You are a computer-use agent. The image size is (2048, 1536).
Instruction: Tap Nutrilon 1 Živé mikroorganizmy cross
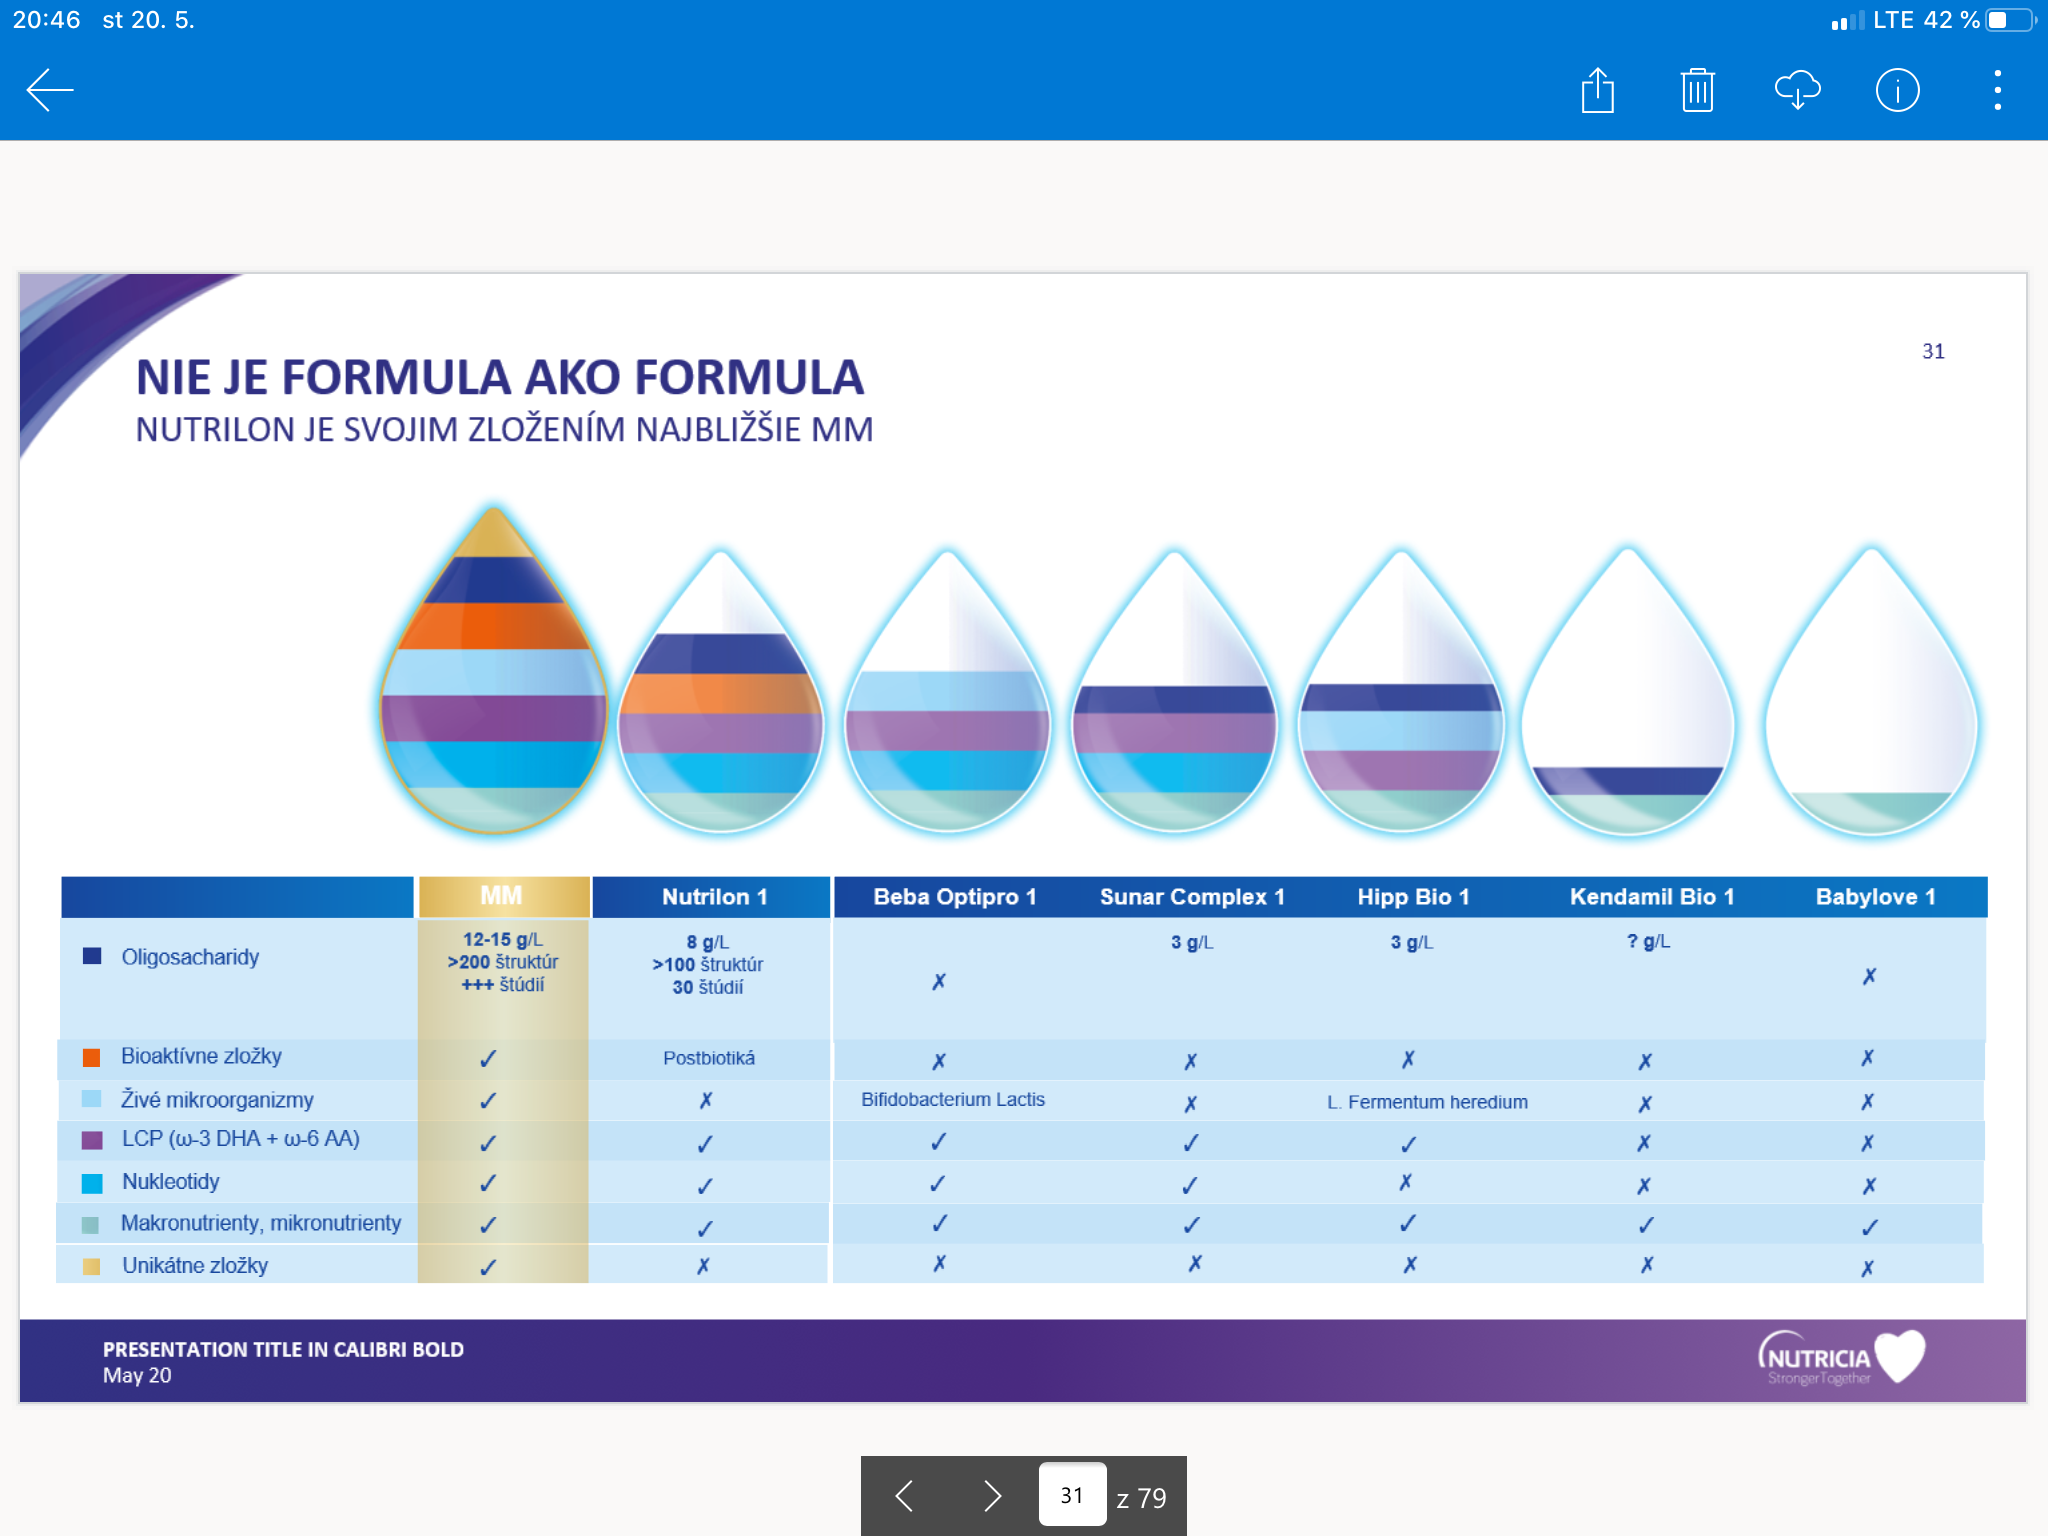(705, 1101)
